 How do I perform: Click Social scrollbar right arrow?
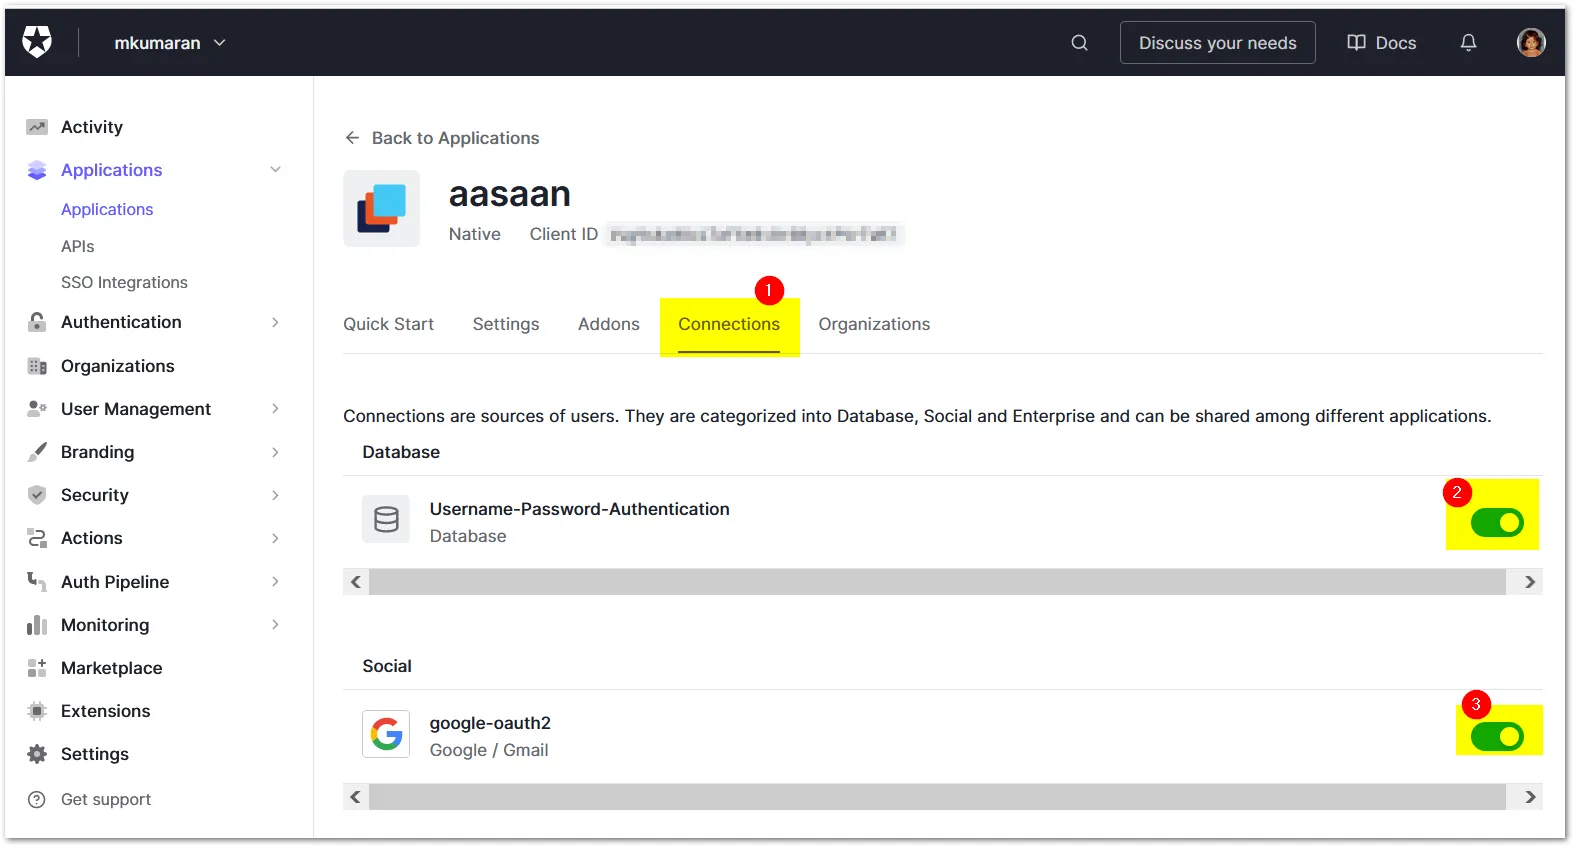click(x=1529, y=797)
